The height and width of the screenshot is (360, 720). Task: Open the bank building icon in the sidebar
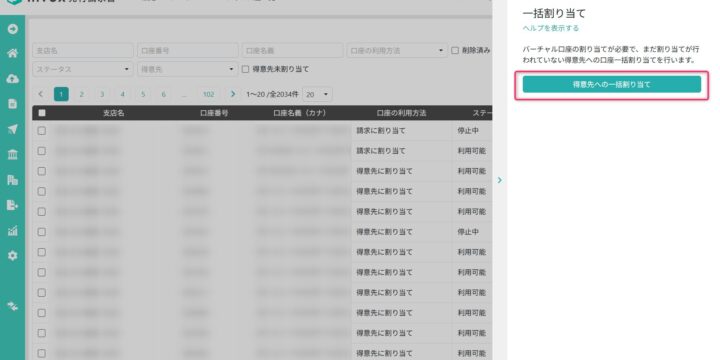(x=12, y=155)
